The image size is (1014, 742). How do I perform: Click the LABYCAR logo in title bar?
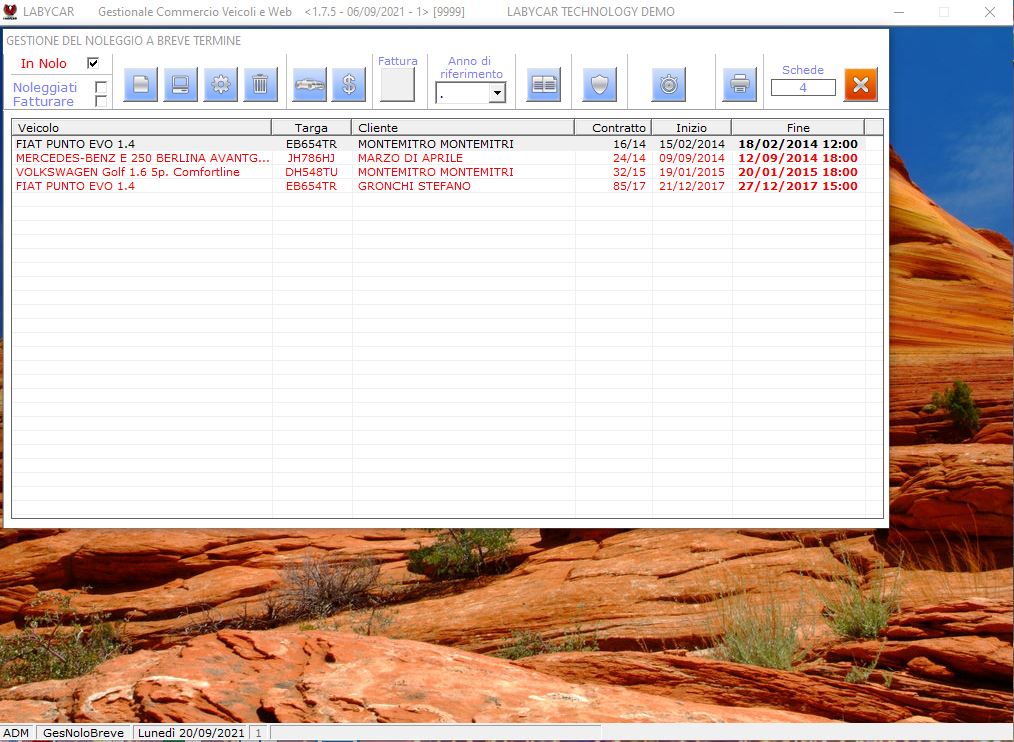coord(10,12)
